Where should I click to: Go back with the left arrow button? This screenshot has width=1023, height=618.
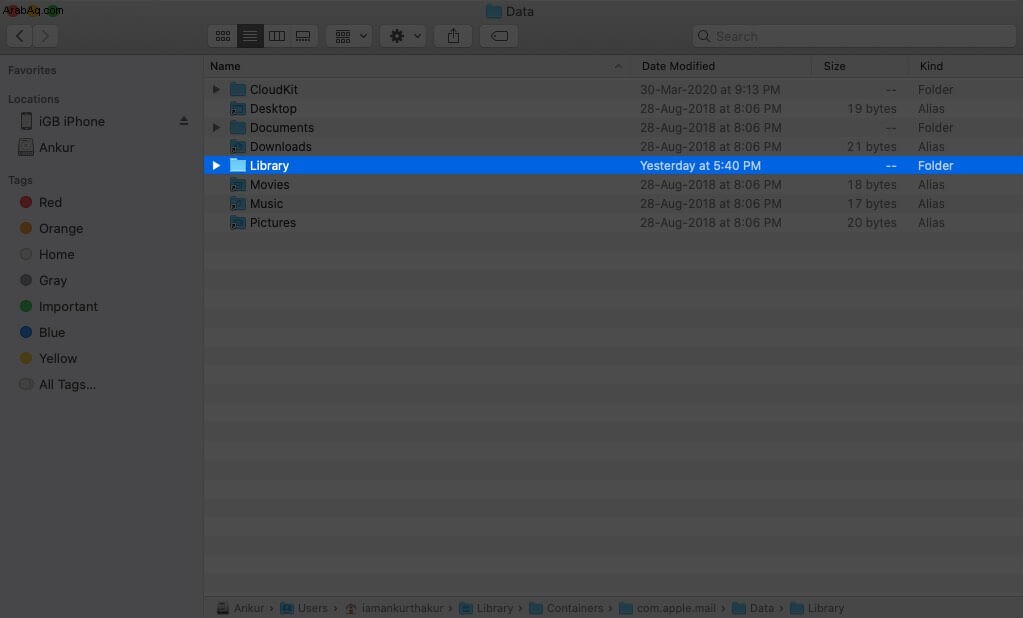click(20, 36)
